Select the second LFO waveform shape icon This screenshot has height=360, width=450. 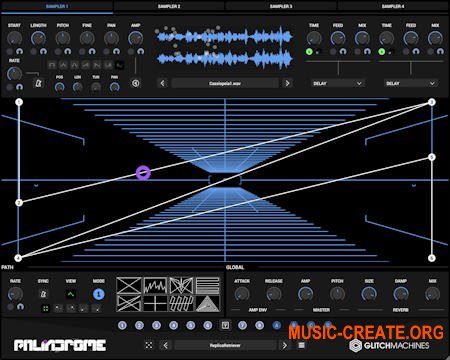coord(63,65)
